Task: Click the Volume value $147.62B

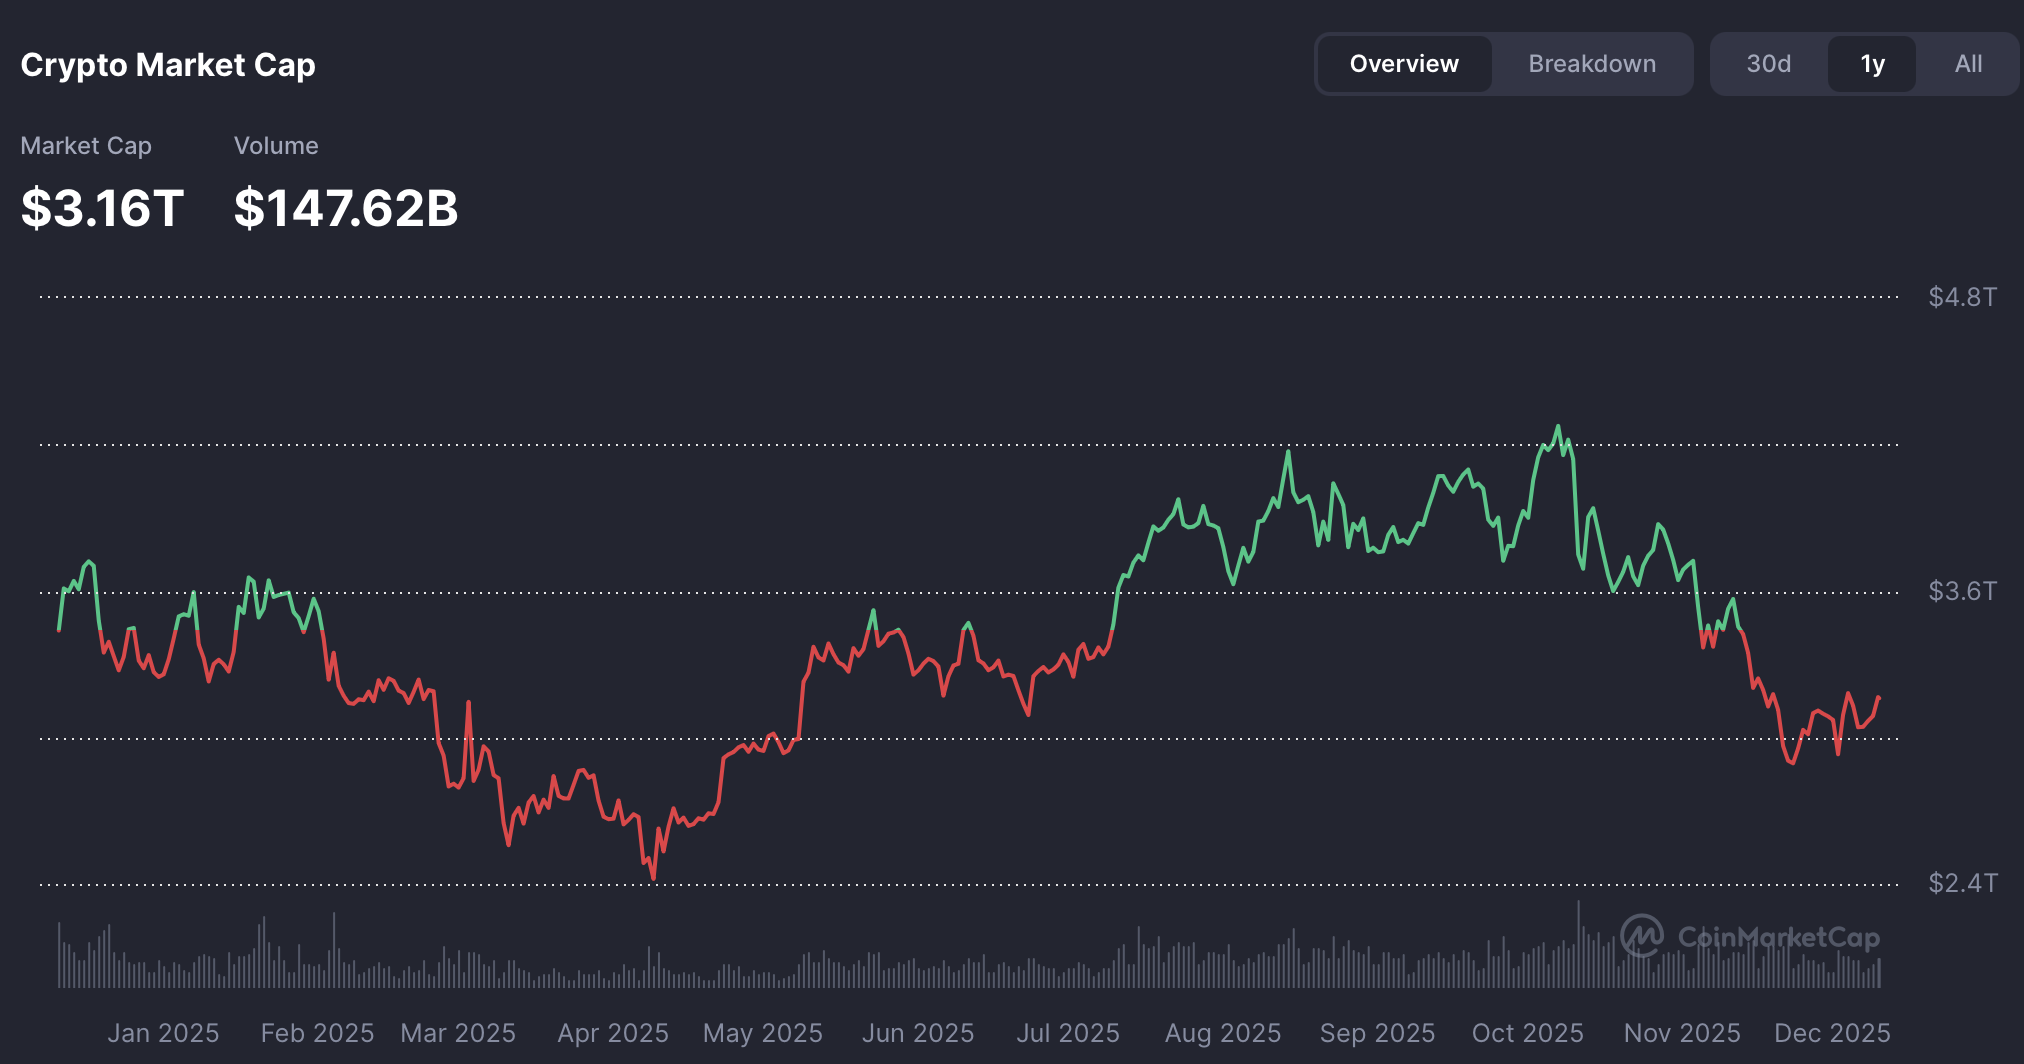Action: [345, 207]
